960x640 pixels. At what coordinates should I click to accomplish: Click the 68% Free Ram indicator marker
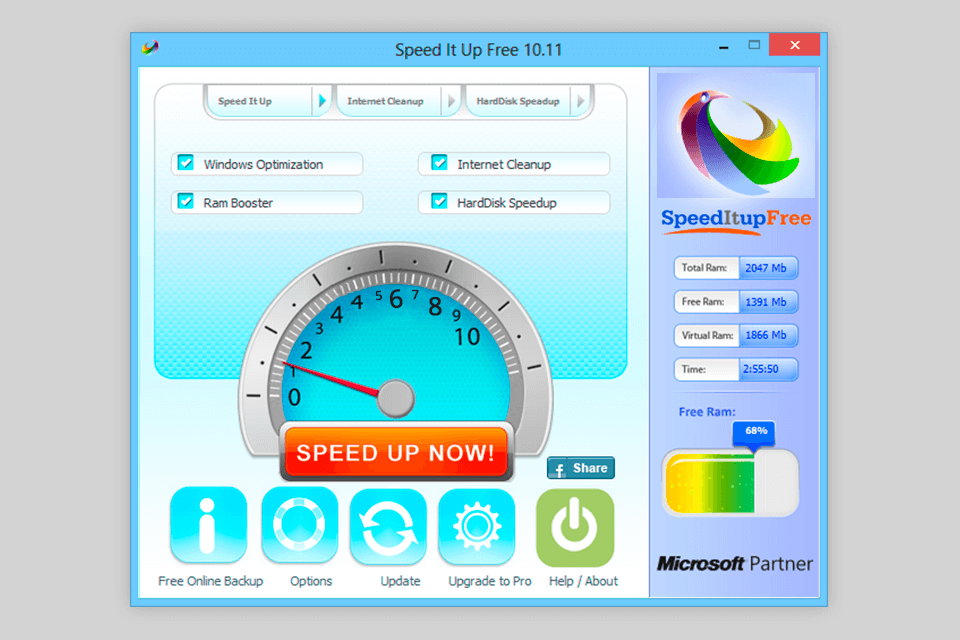(x=754, y=434)
